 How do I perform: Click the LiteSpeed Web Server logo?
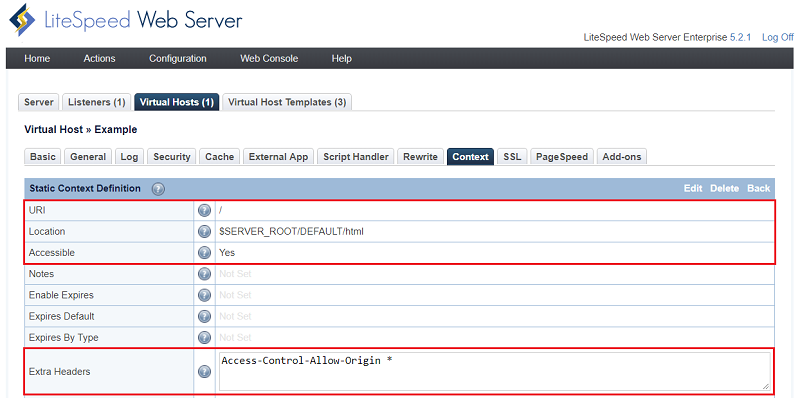tap(125, 20)
